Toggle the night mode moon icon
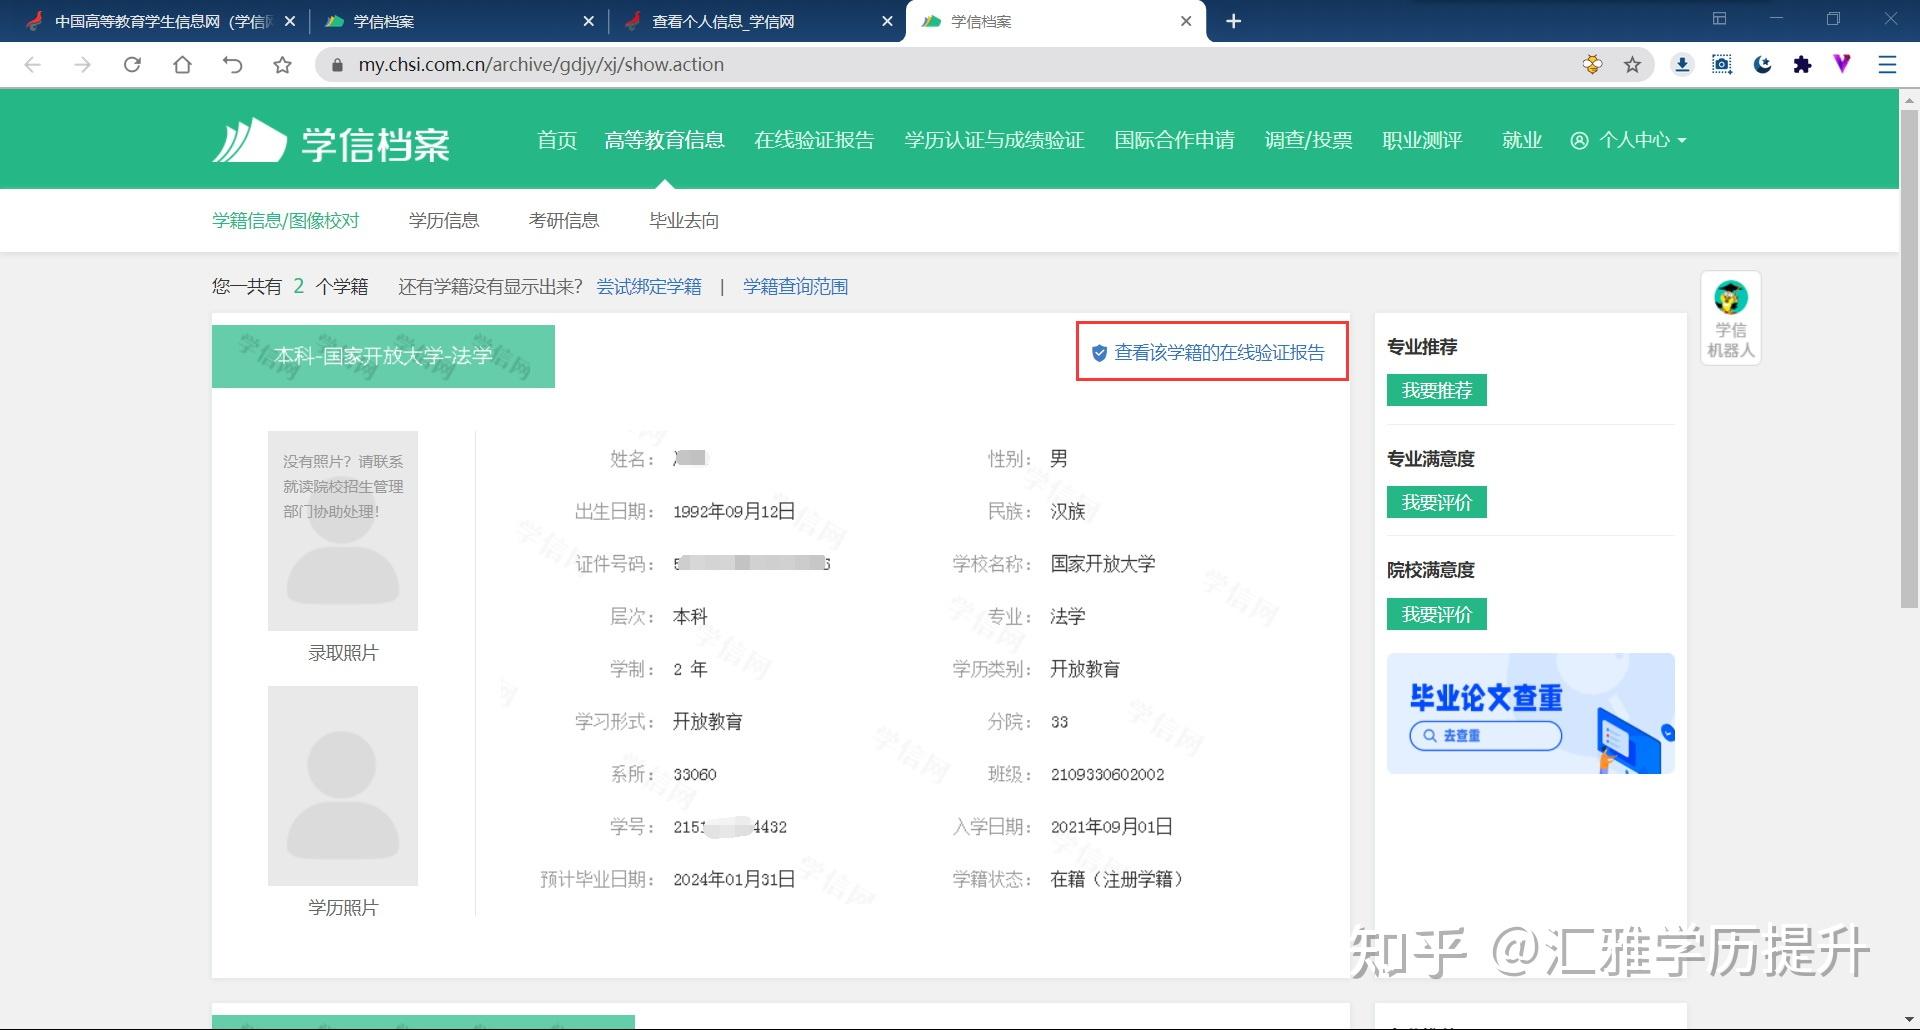1920x1030 pixels. coord(1762,65)
